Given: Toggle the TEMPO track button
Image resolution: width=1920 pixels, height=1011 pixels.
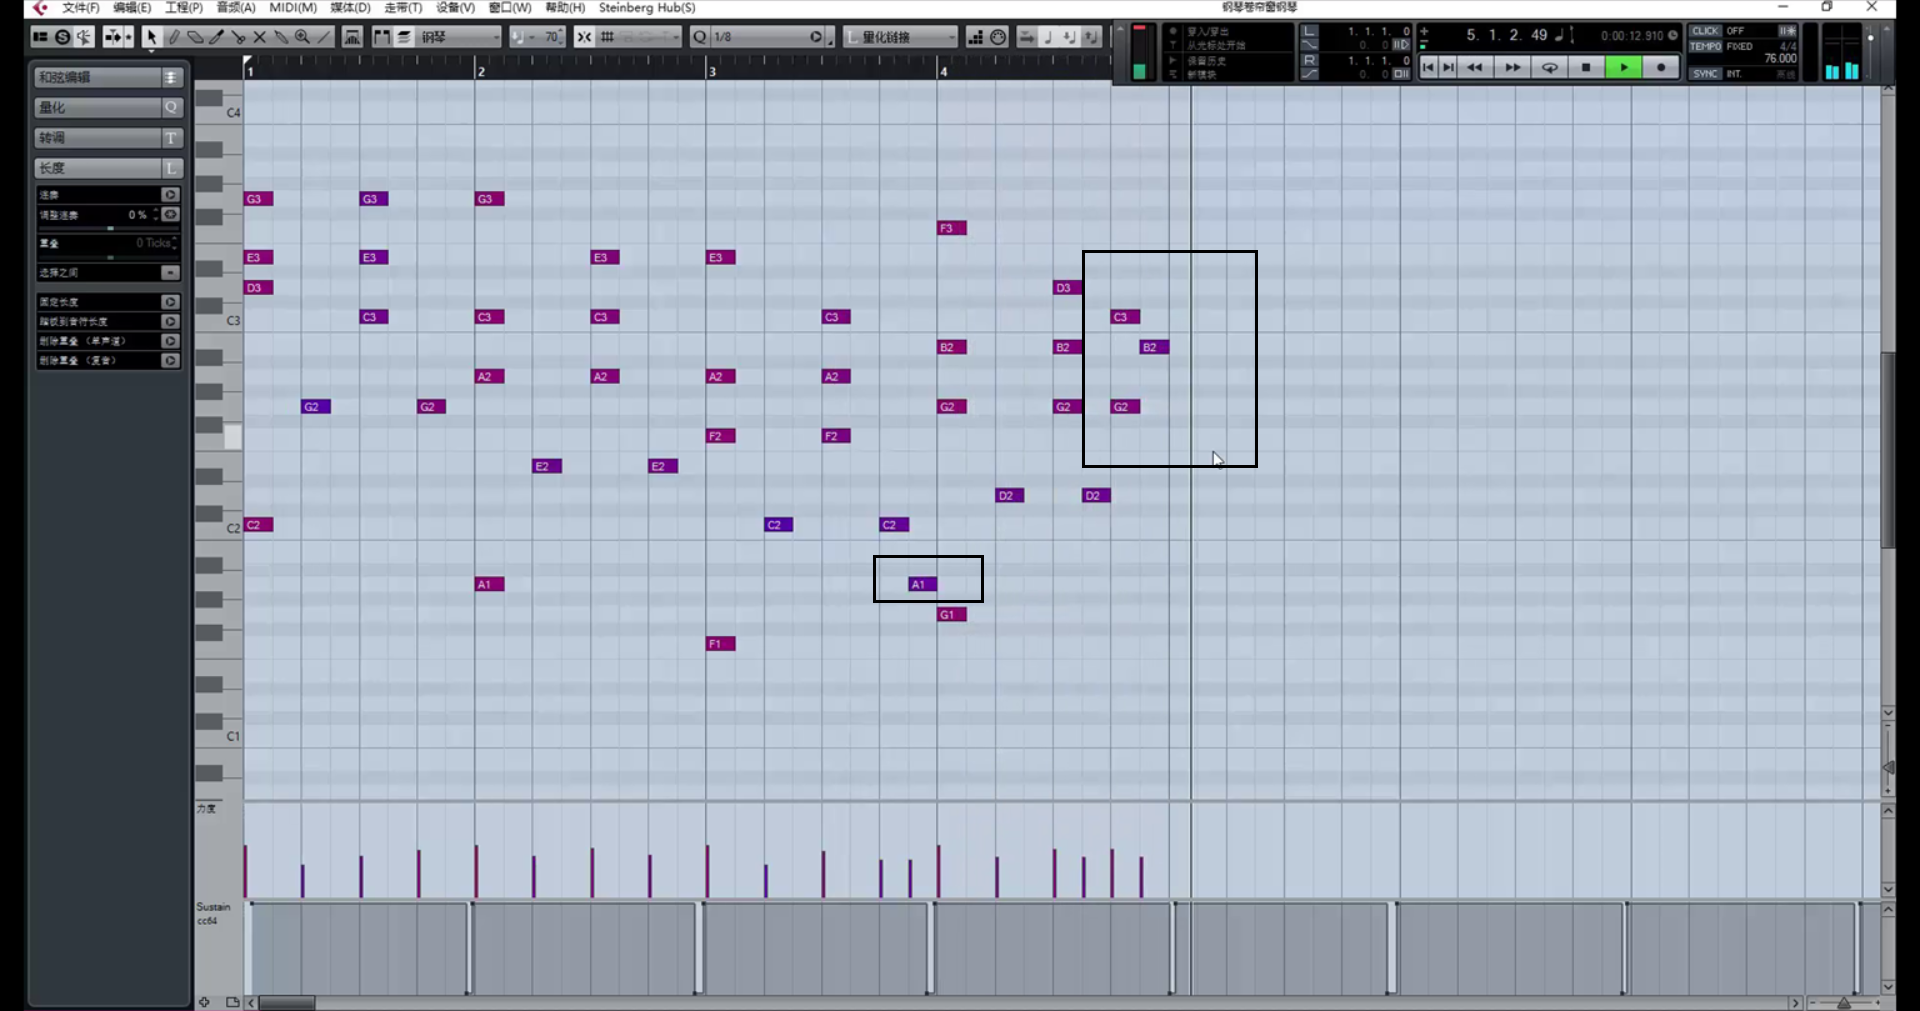Looking at the screenshot, I should pyautogui.click(x=1706, y=46).
